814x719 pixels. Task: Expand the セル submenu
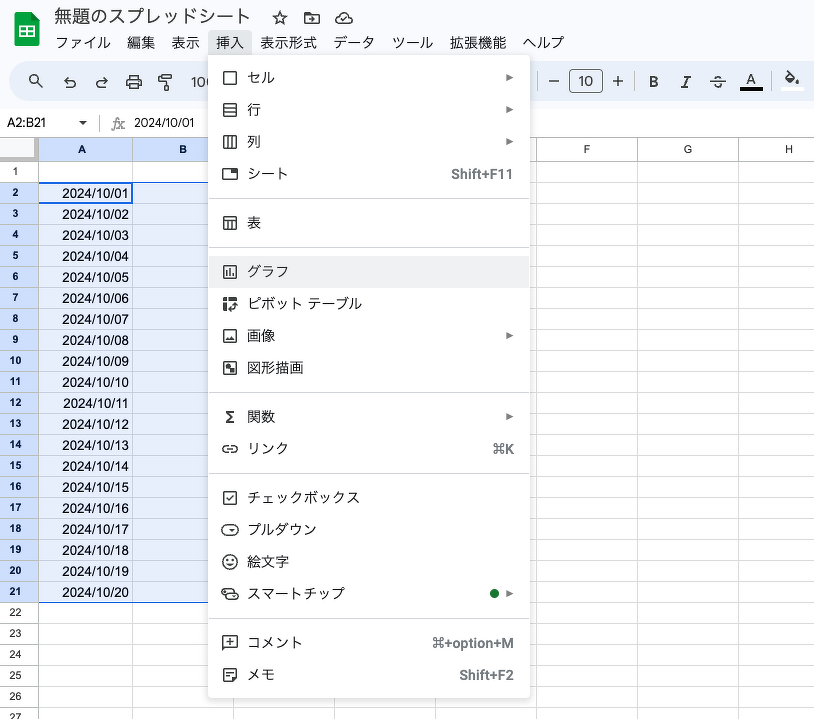(x=368, y=77)
